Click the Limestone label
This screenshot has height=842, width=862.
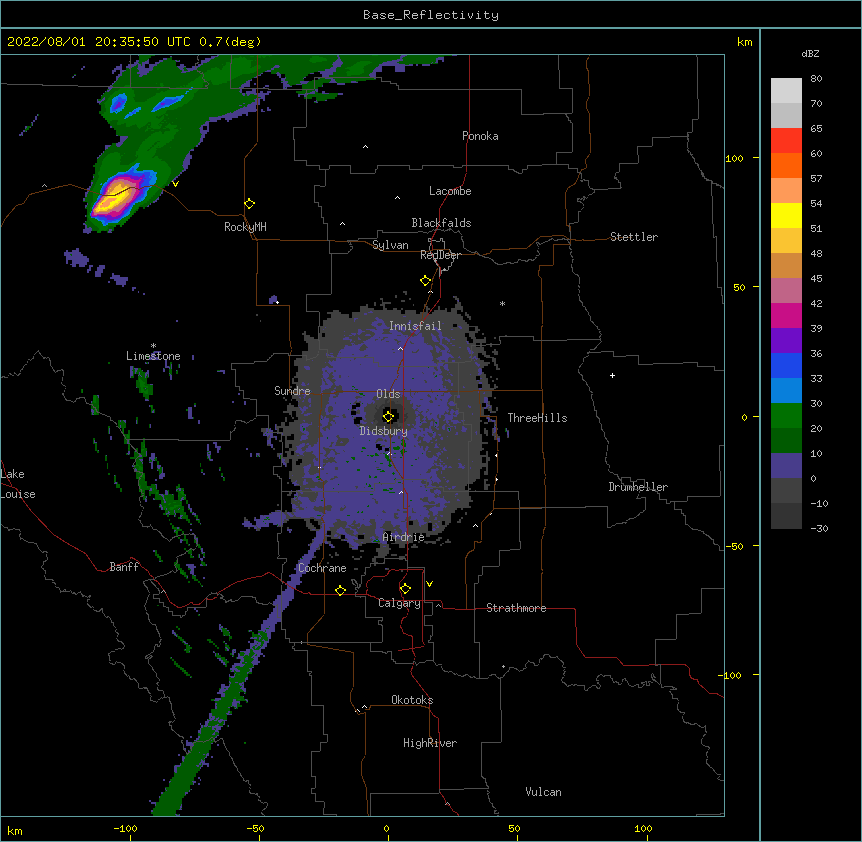153,356
